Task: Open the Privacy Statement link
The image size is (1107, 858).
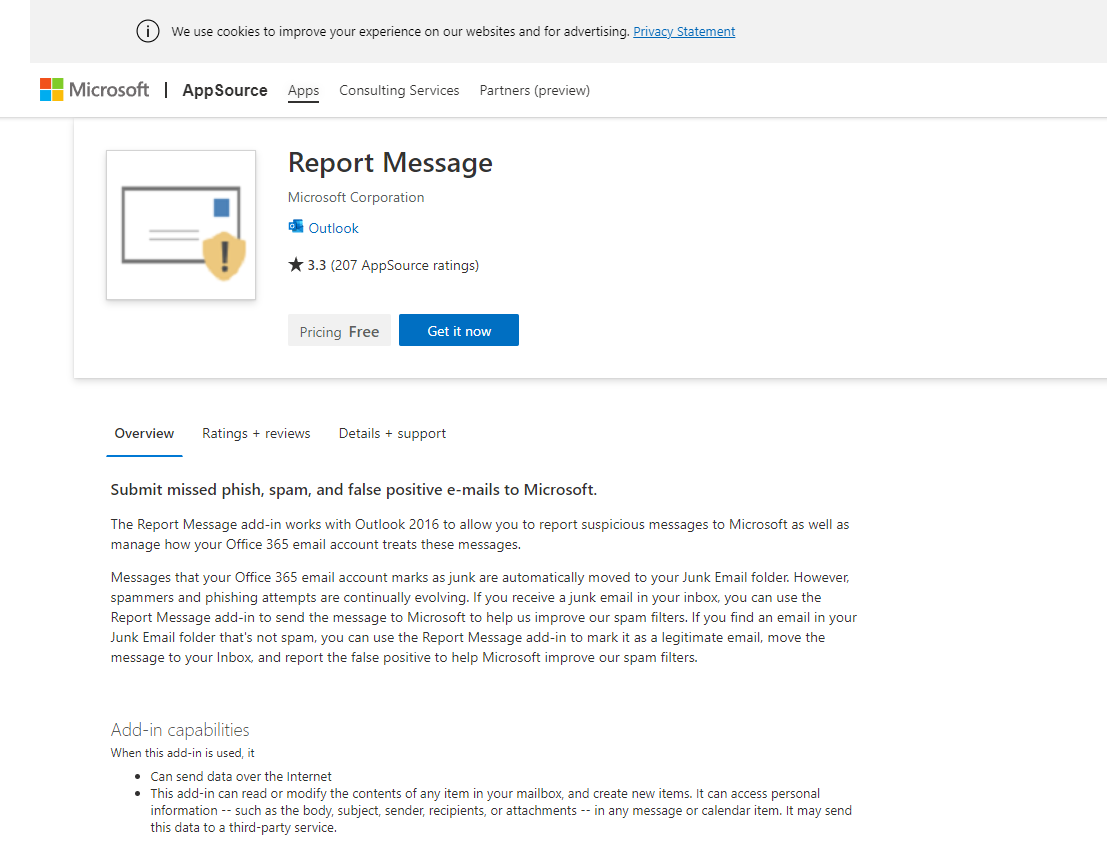Action: 684,32
